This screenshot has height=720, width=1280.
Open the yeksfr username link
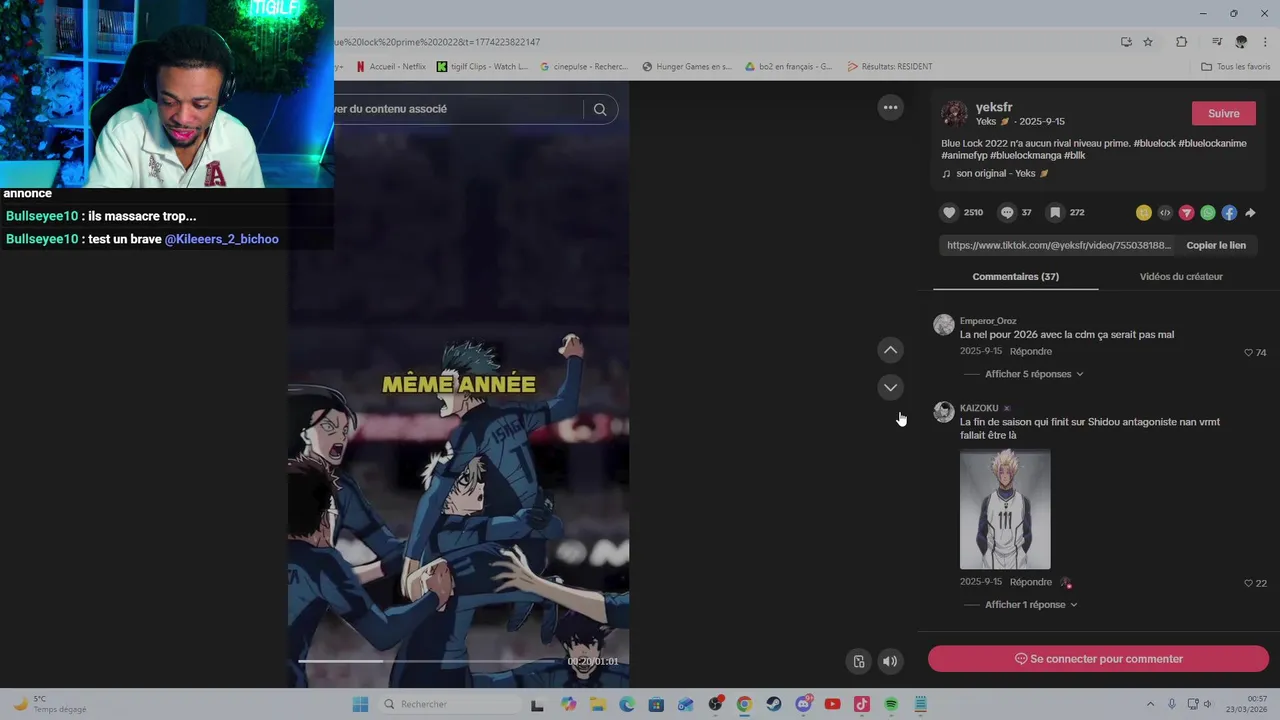point(994,107)
